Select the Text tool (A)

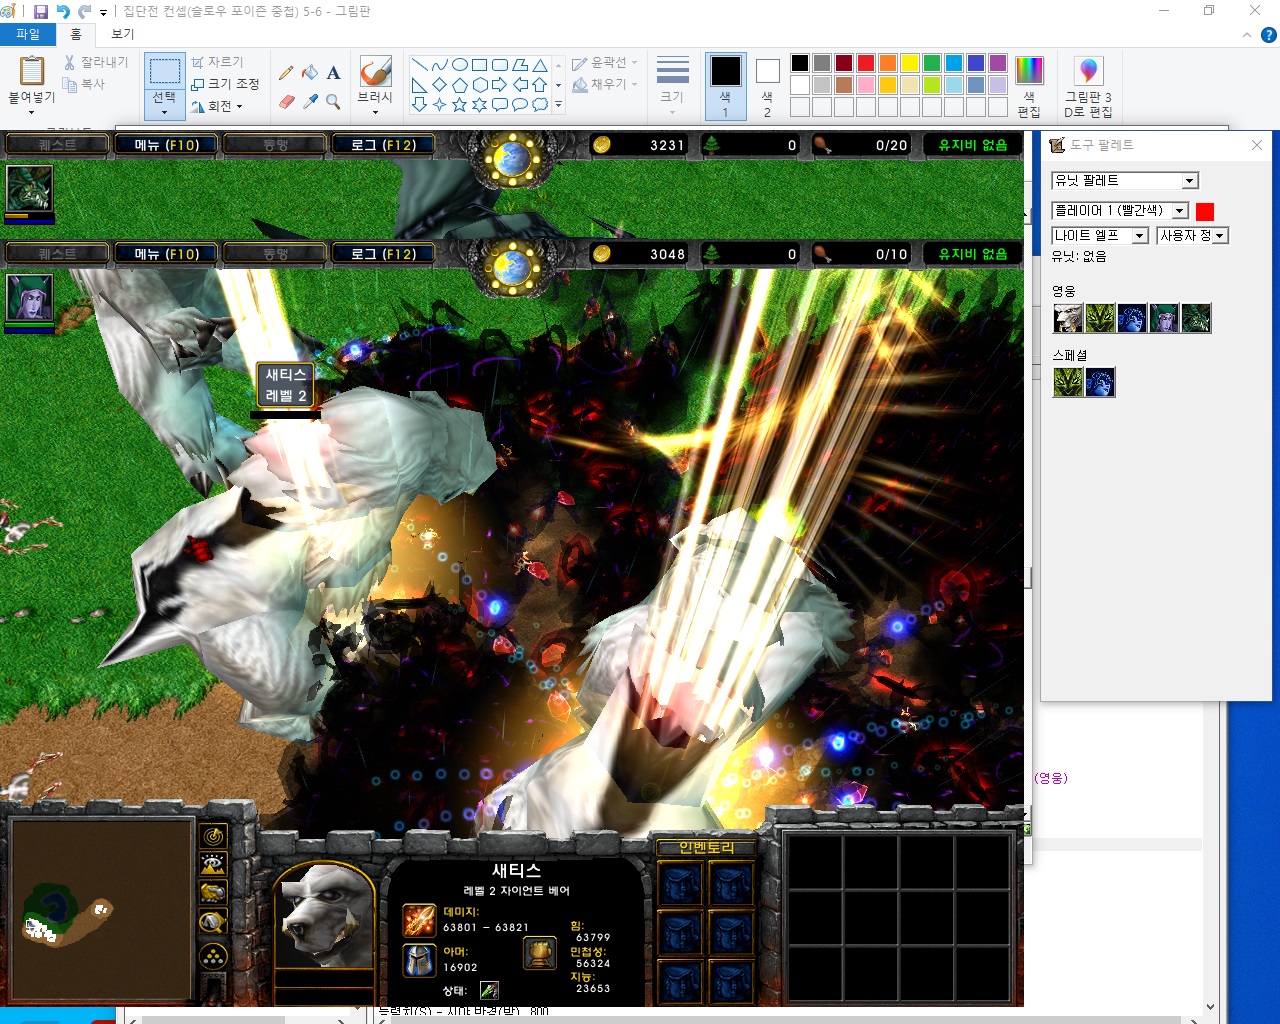[334, 72]
